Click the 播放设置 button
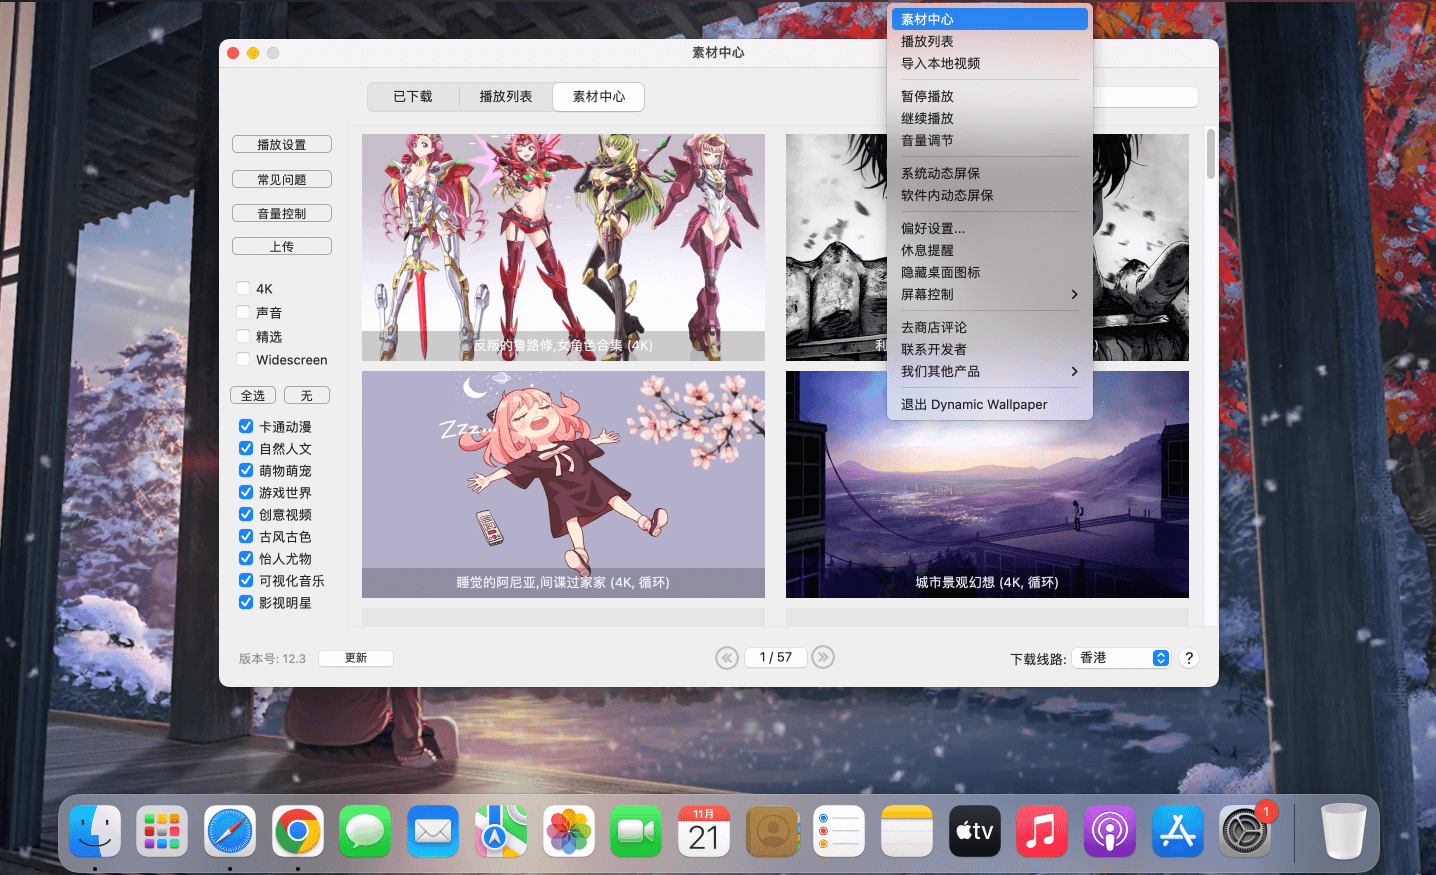 [282, 145]
